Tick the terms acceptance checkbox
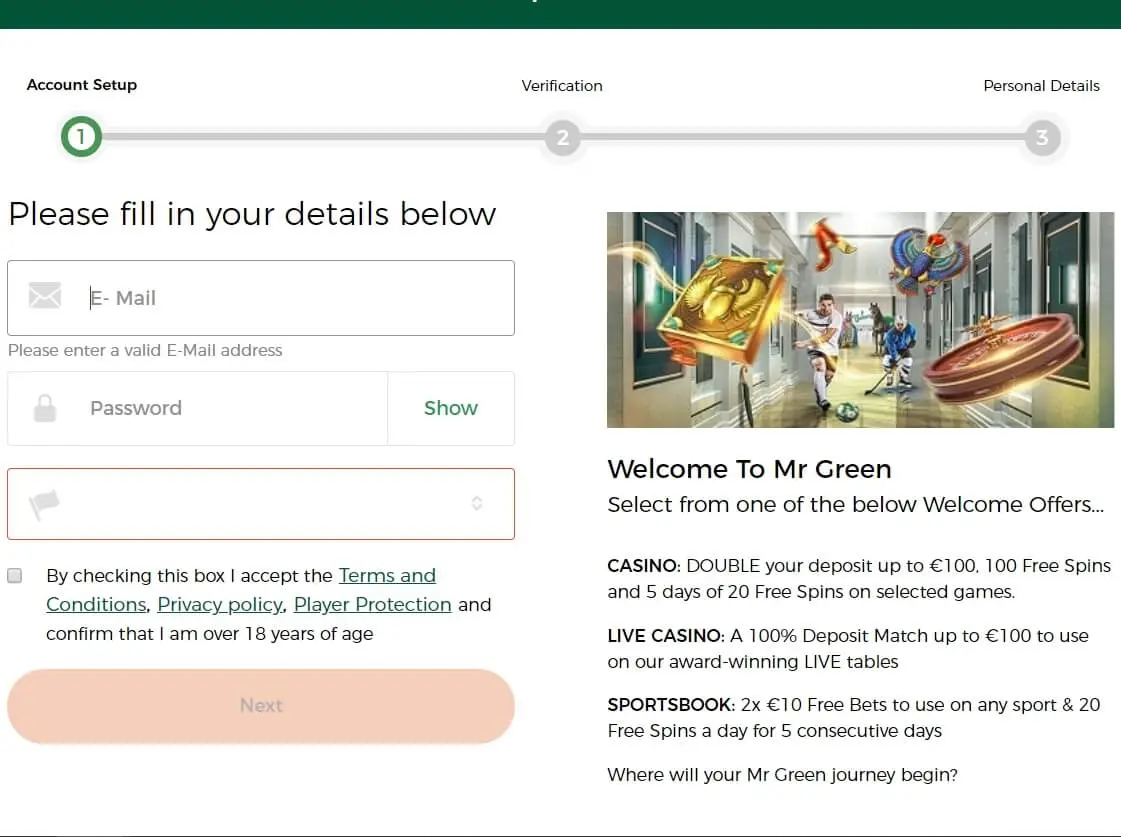 tap(14, 575)
